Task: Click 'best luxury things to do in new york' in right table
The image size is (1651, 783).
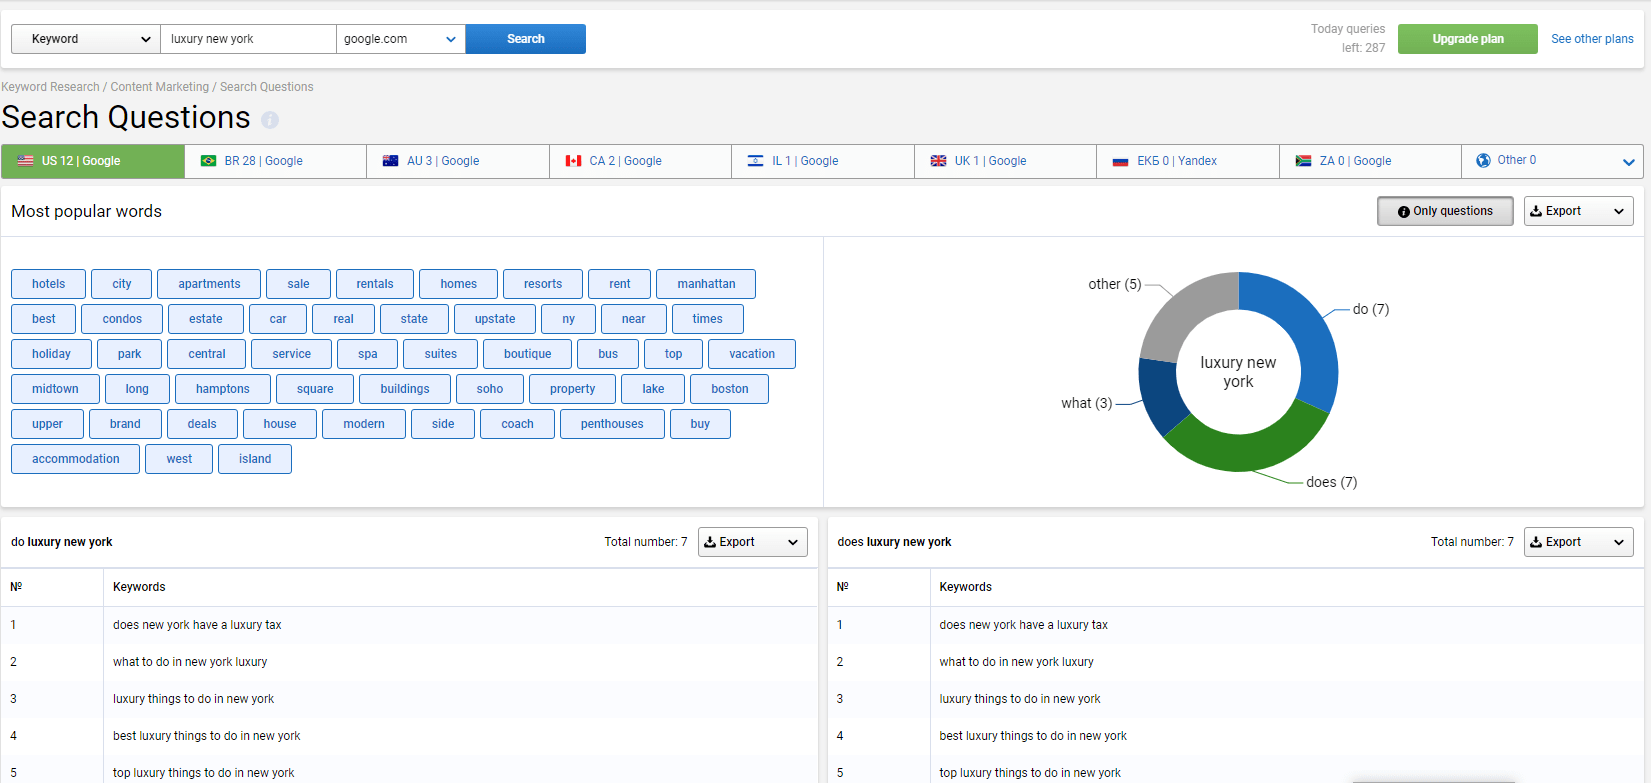Action: (1033, 736)
